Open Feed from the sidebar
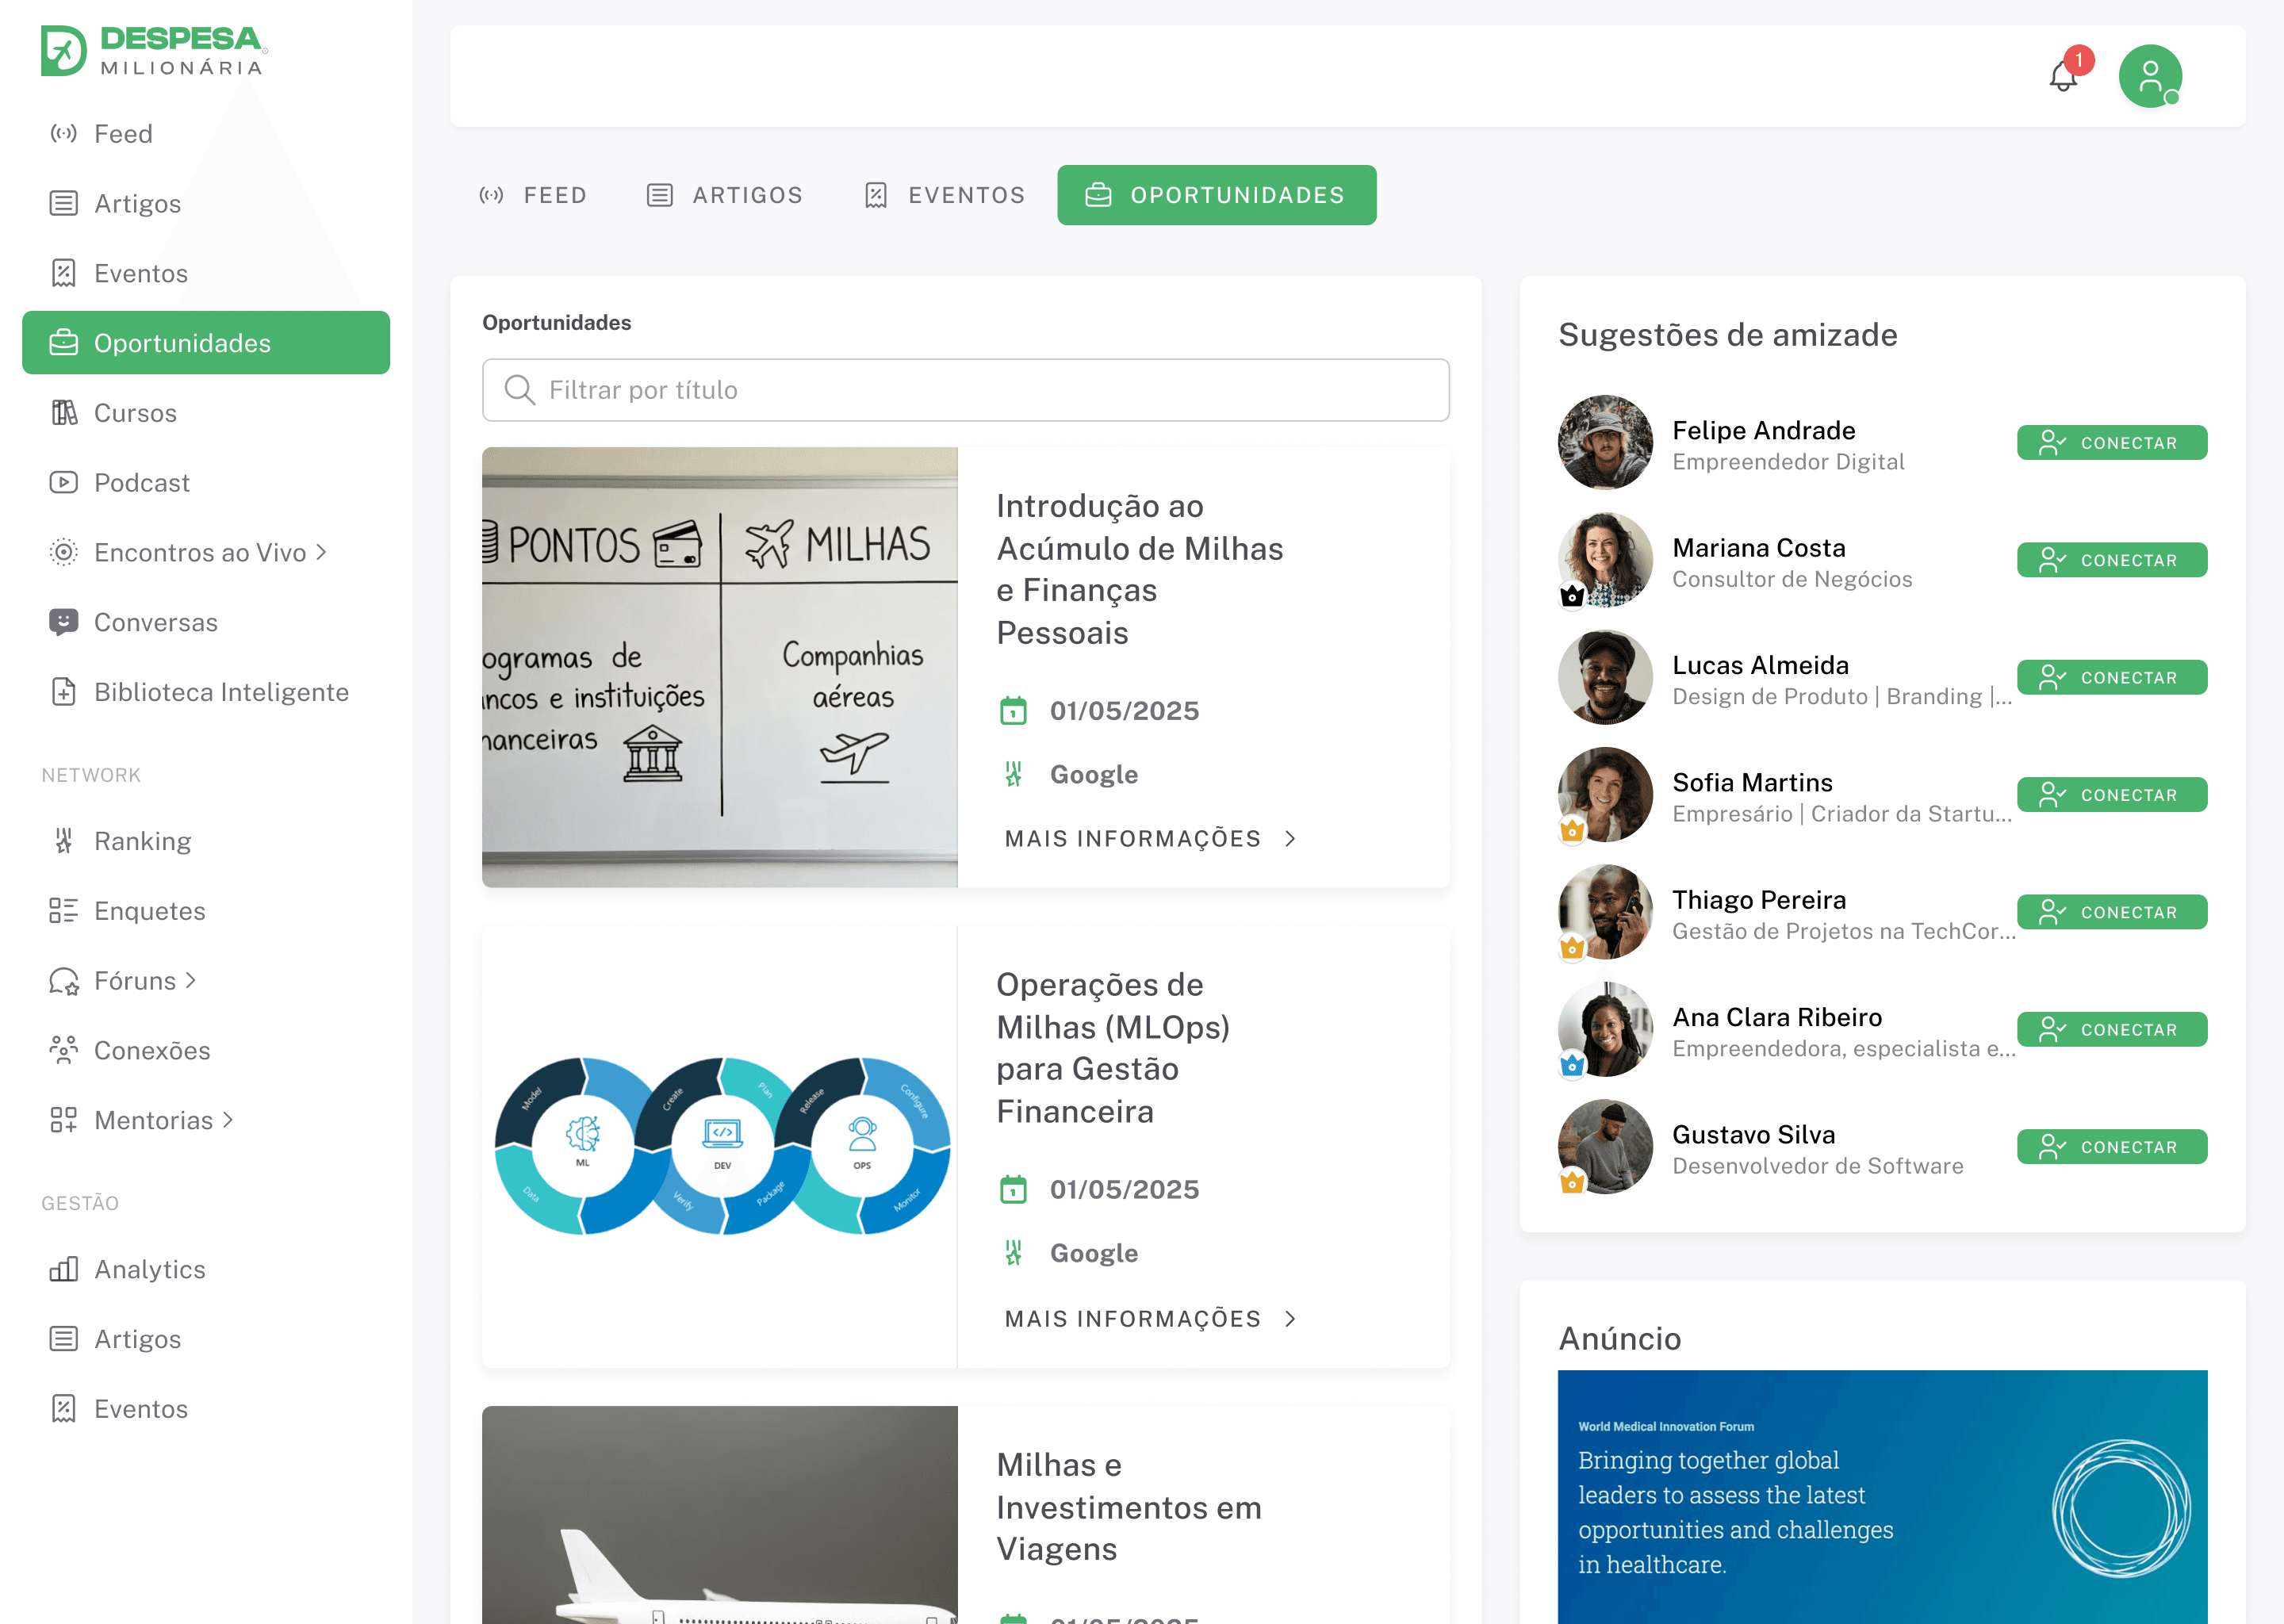This screenshot has height=1624, width=2284. [x=206, y=133]
